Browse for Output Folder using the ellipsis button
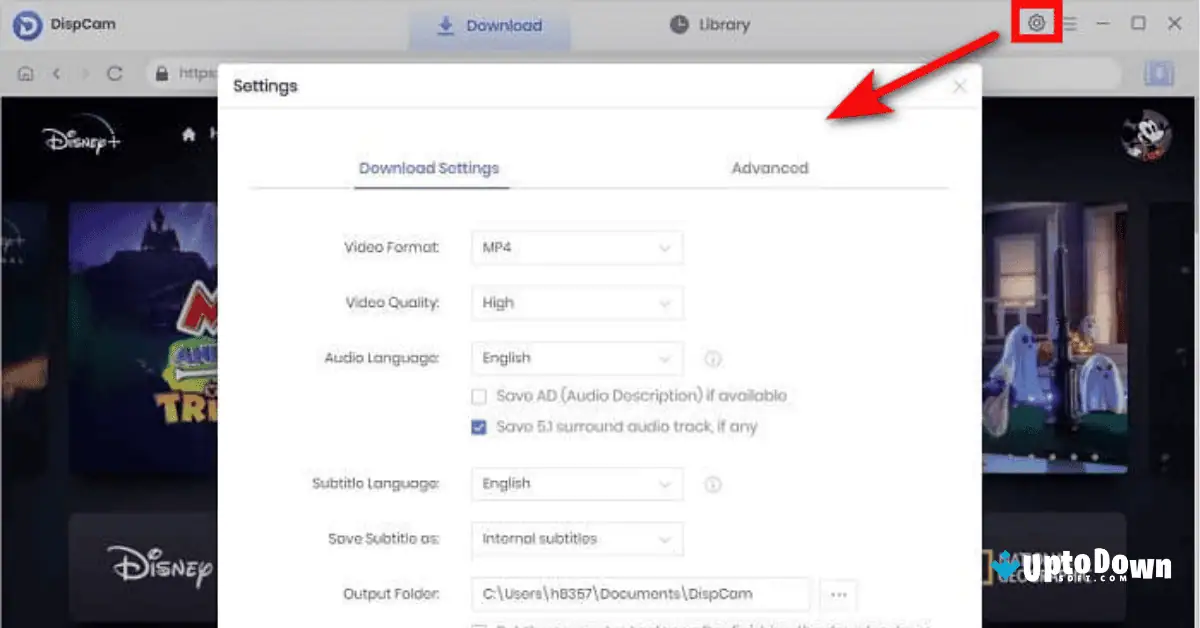The height and width of the screenshot is (628, 1200). tap(838, 594)
